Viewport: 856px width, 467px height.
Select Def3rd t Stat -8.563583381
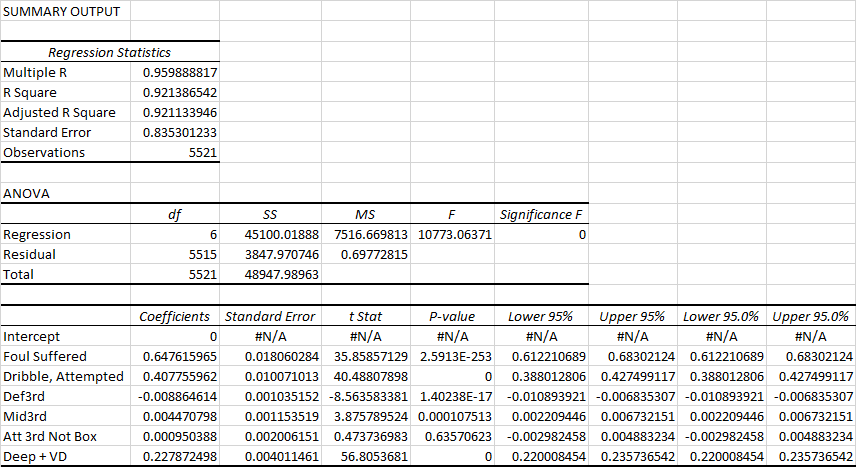[x=366, y=397]
